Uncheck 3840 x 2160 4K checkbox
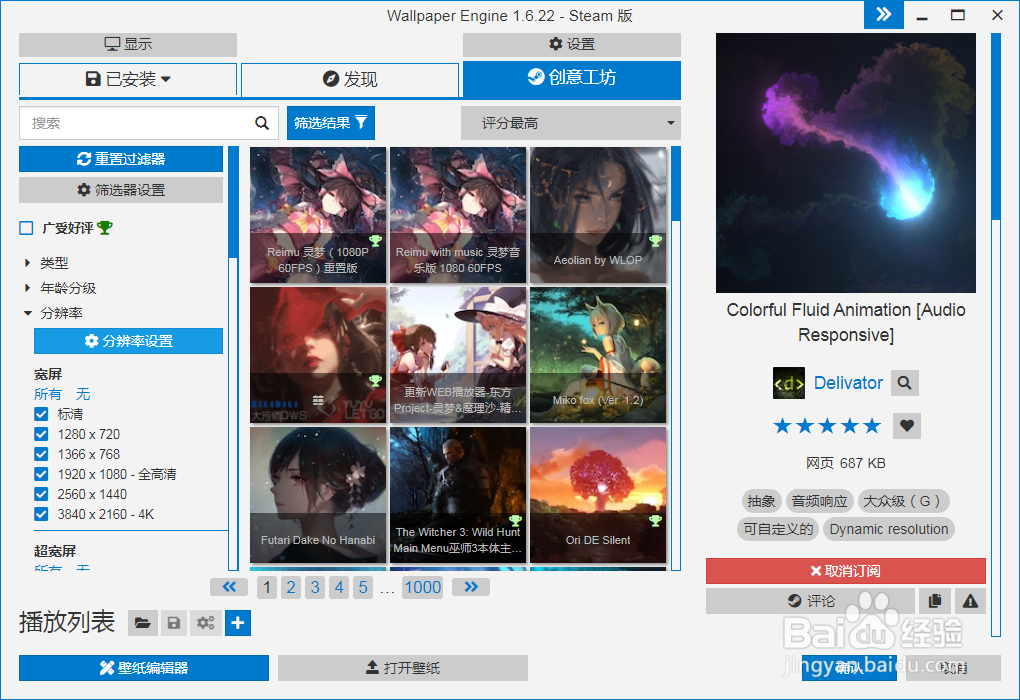Image resolution: width=1020 pixels, height=700 pixels. coord(41,515)
